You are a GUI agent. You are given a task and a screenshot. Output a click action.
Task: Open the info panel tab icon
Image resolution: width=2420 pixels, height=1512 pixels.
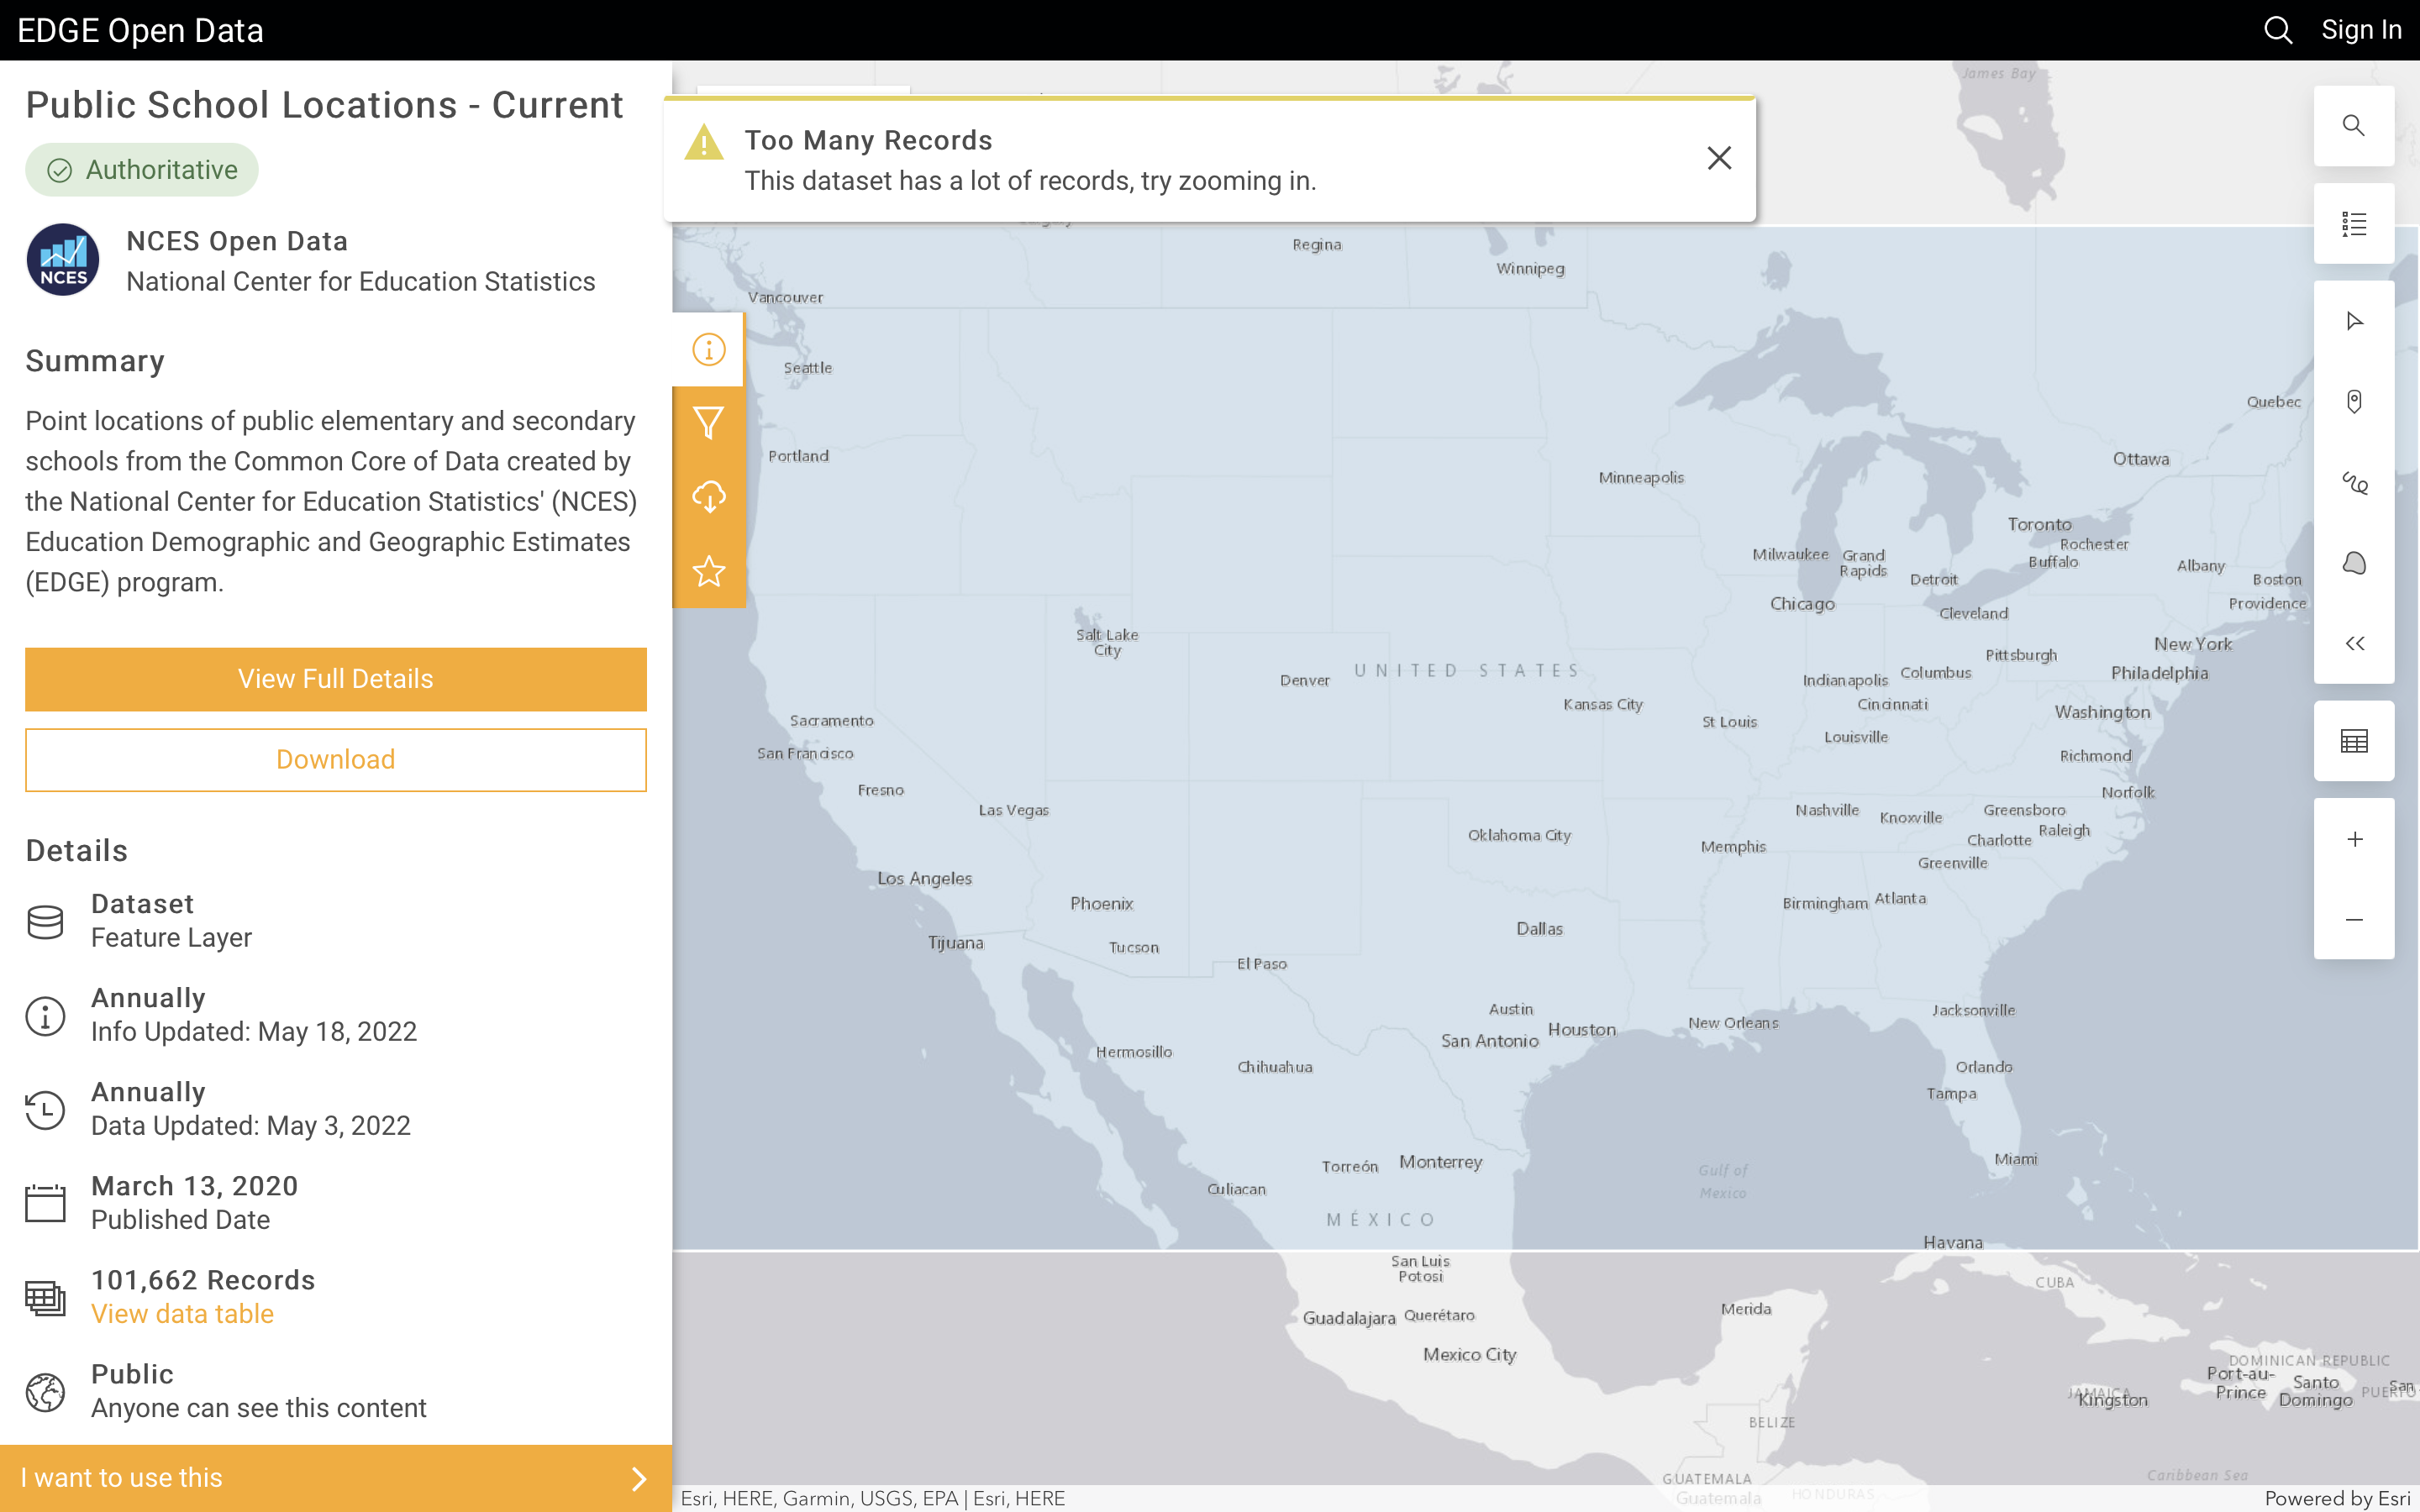click(x=708, y=350)
